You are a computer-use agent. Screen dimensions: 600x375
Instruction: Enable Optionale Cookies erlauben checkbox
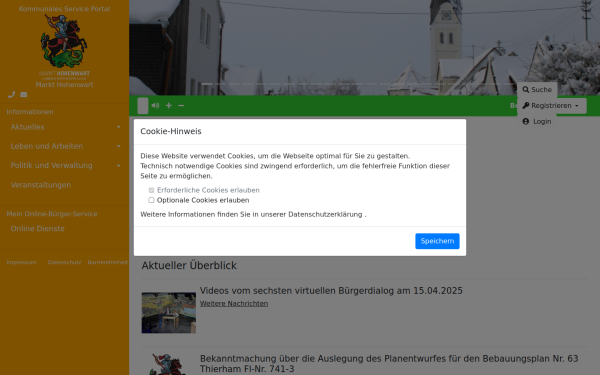point(151,200)
